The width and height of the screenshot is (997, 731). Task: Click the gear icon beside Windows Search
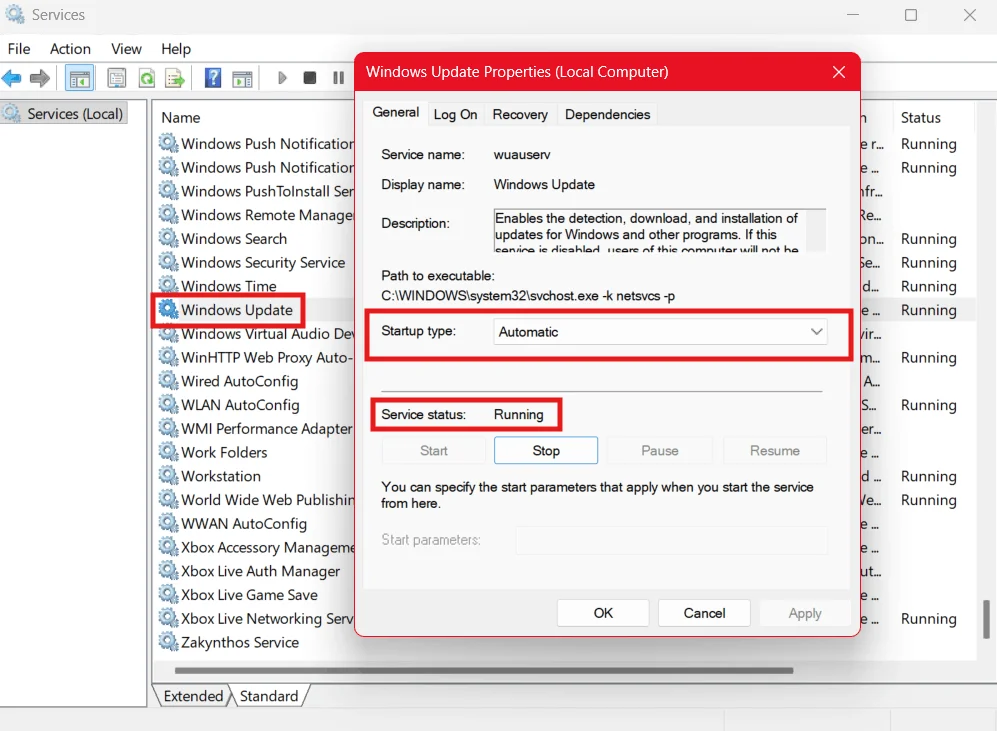168,238
